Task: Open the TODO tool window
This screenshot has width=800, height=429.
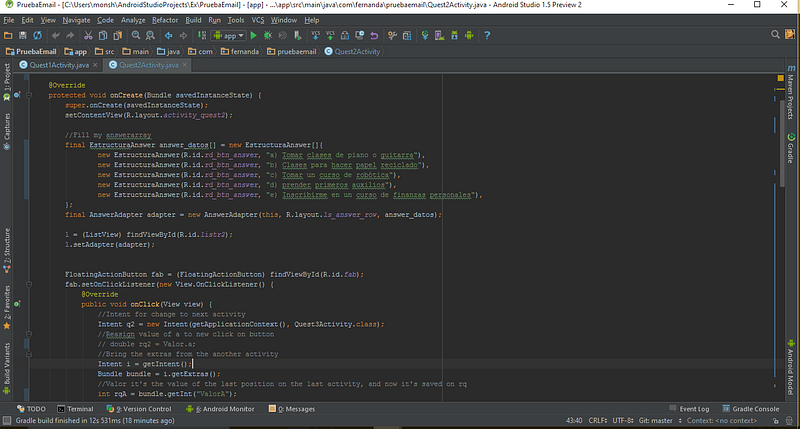Action: click(31, 409)
